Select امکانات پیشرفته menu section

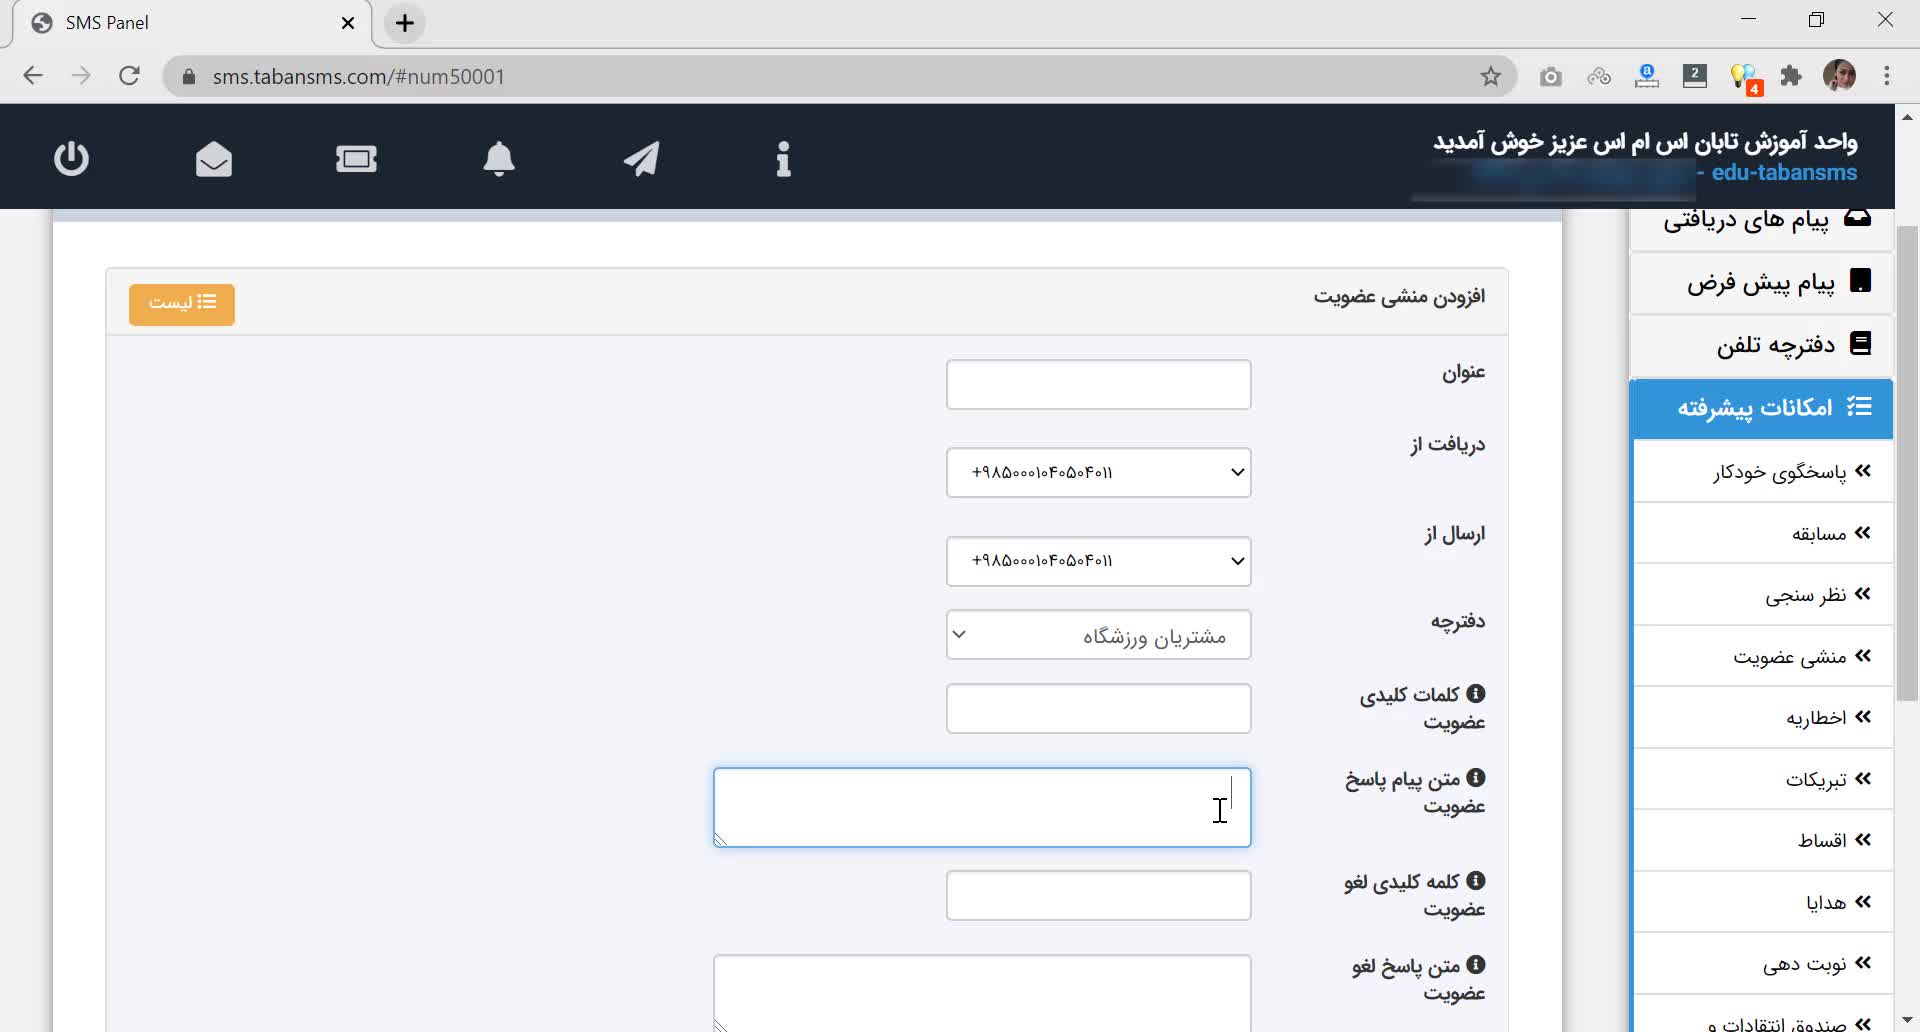[1761, 408]
